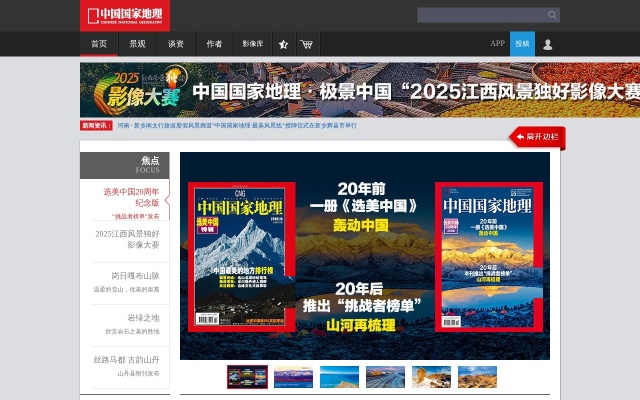Go to the 影像库 section
Screen dimensions: 640x400
tap(253, 44)
